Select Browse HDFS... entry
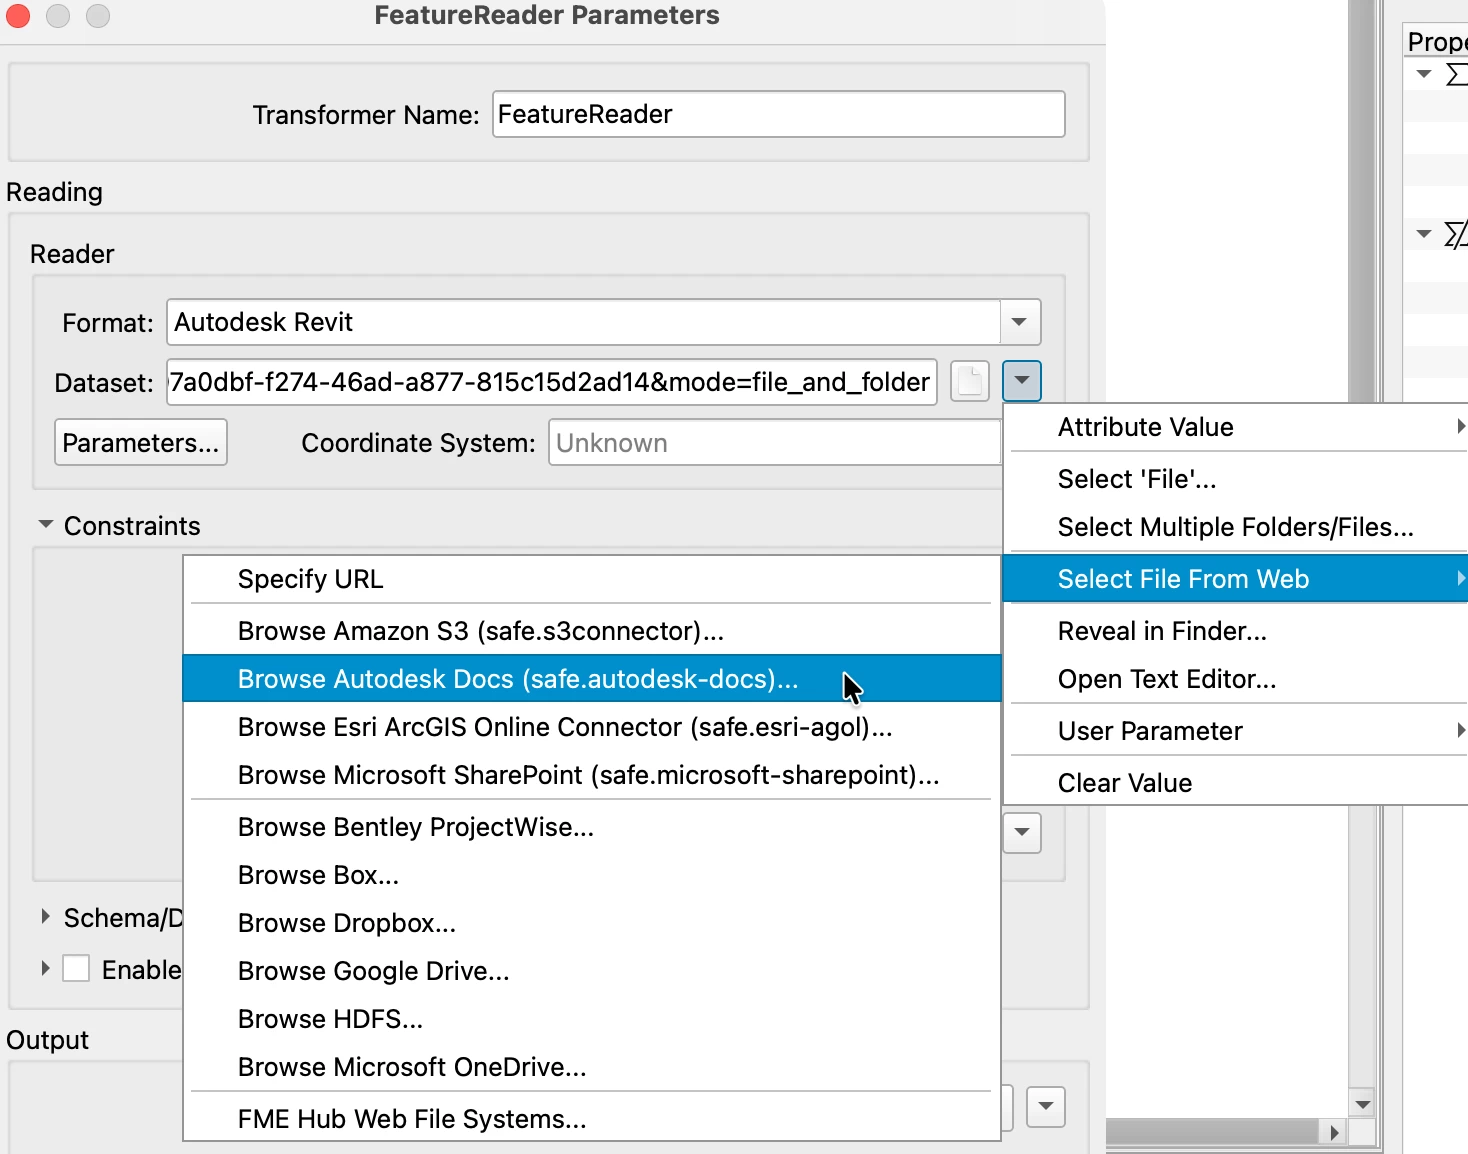This screenshot has width=1468, height=1154. click(x=592, y=1019)
